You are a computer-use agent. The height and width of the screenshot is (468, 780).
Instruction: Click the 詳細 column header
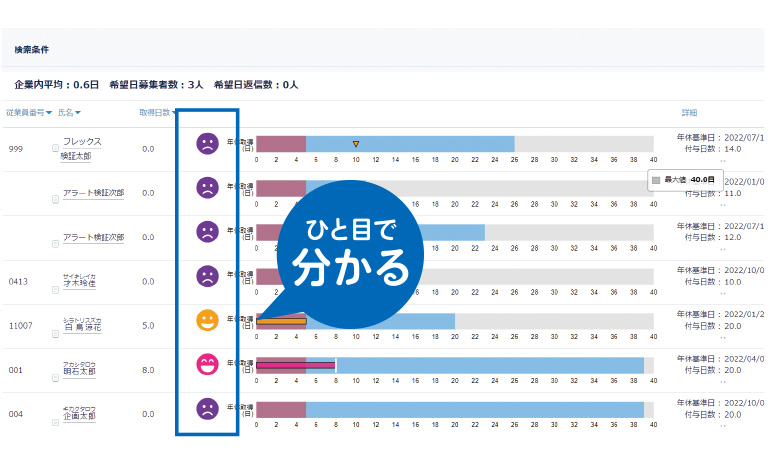pyautogui.click(x=689, y=112)
